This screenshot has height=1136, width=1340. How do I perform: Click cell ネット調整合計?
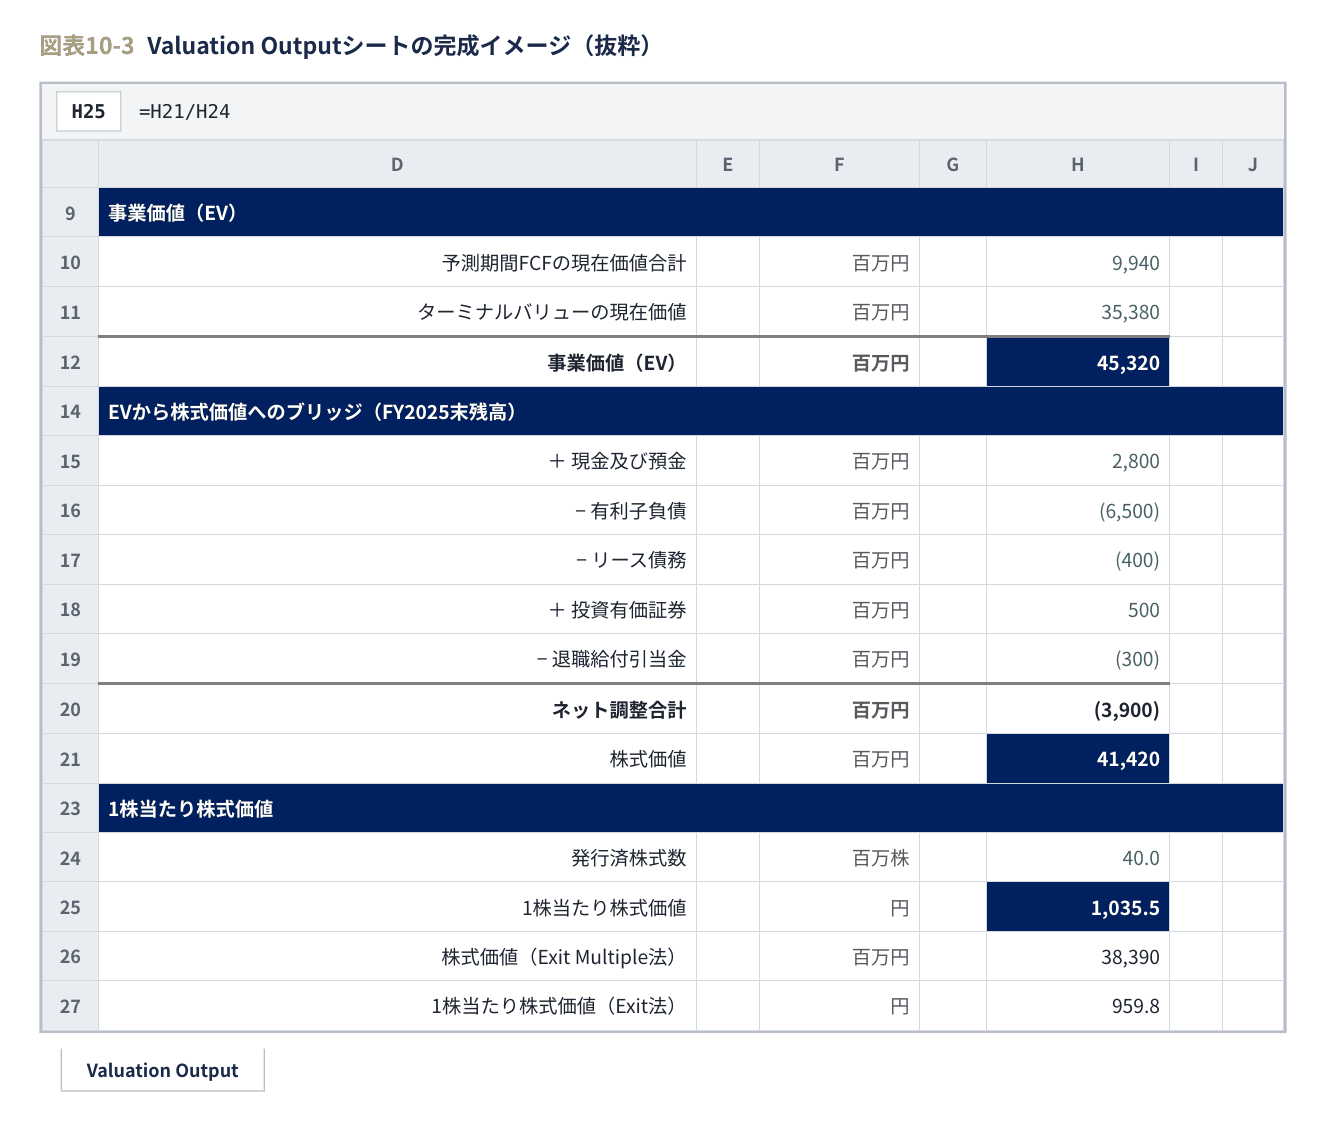(x=397, y=709)
